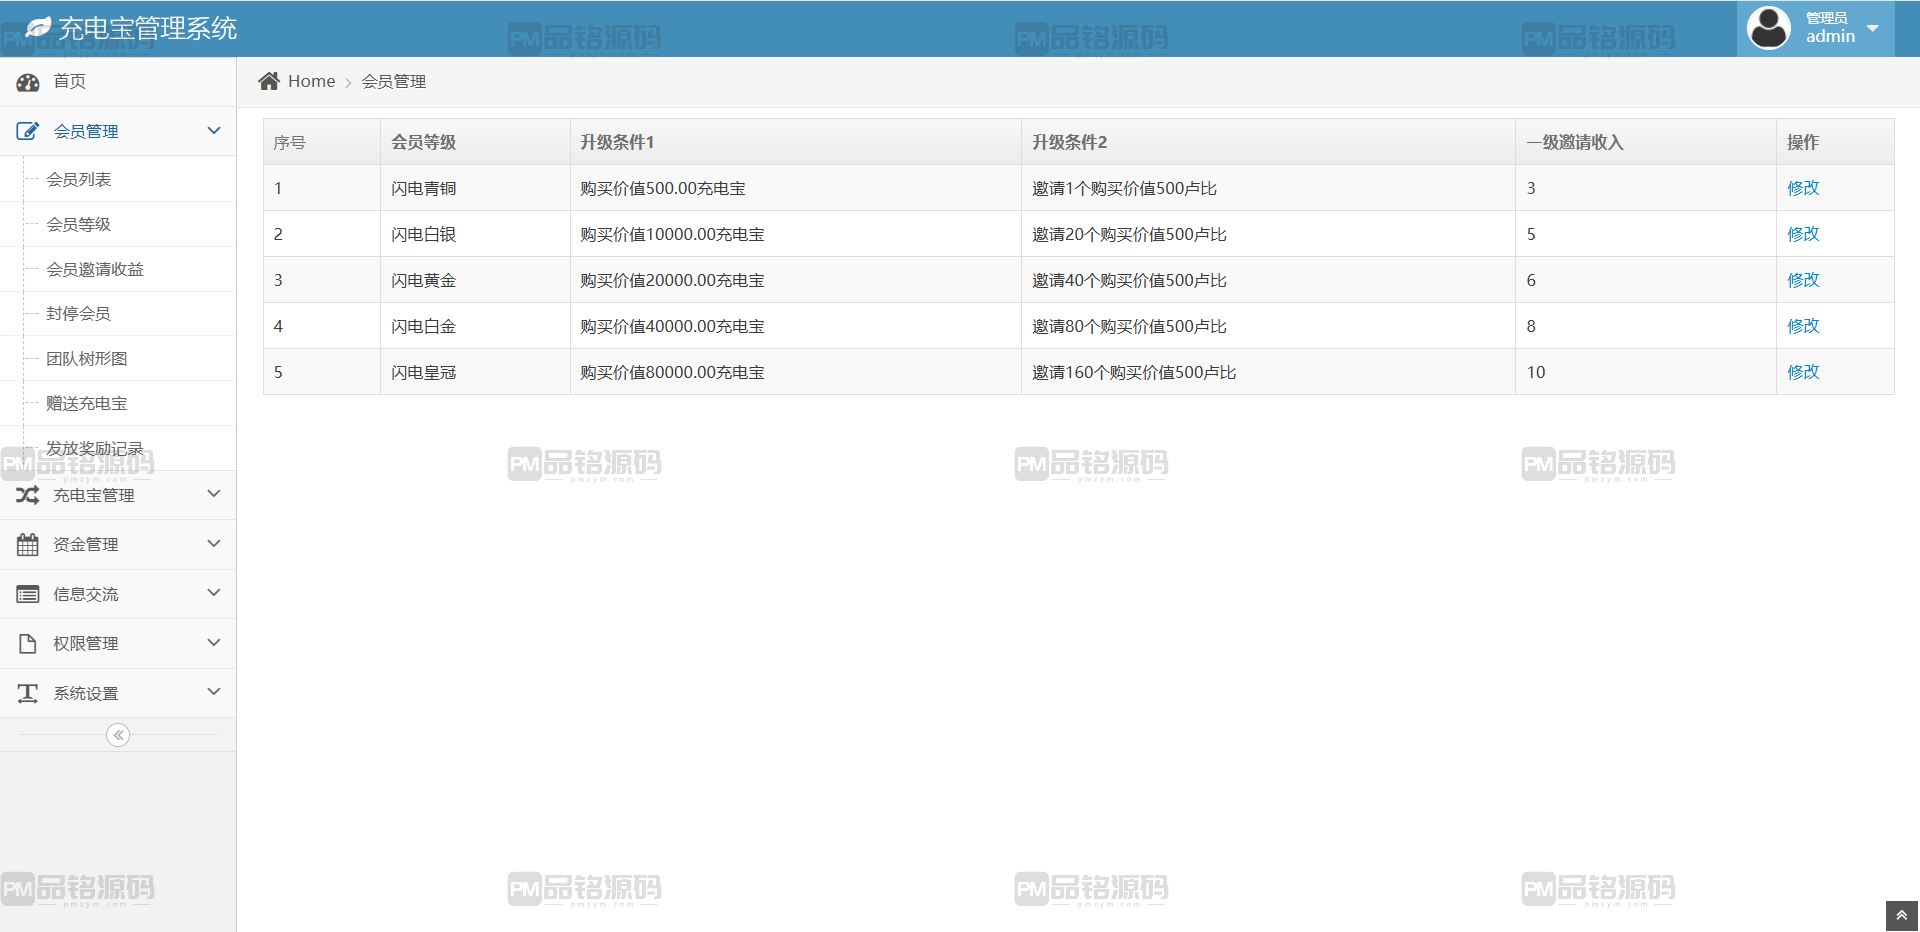This screenshot has width=1920, height=932.
Task: Click the leaf logo icon in header
Action: [38, 28]
